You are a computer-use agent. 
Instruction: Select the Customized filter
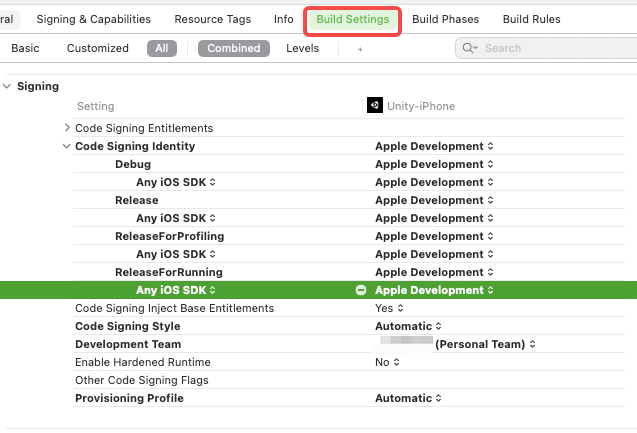click(x=98, y=48)
